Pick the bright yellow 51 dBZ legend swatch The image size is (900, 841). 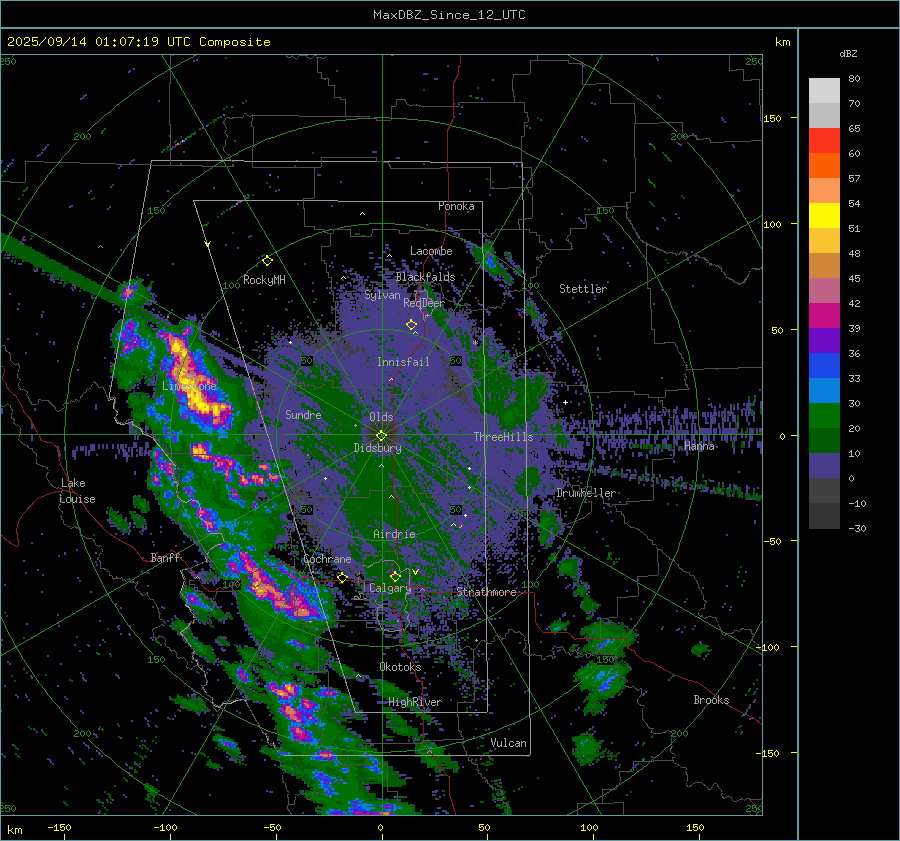[x=824, y=216]
